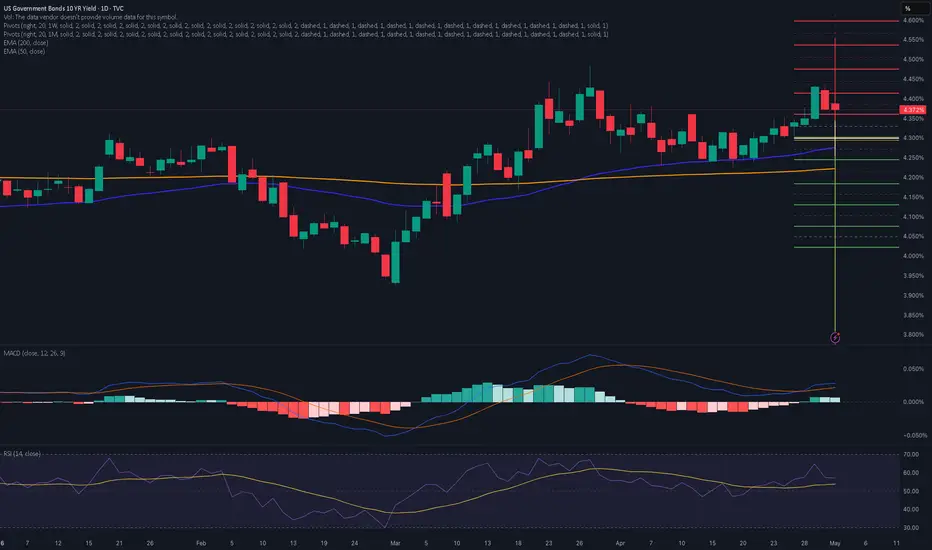The image size is (932, 550).
Task: Select the Pivots 1W indicator legend
Action: click(306, 26)
